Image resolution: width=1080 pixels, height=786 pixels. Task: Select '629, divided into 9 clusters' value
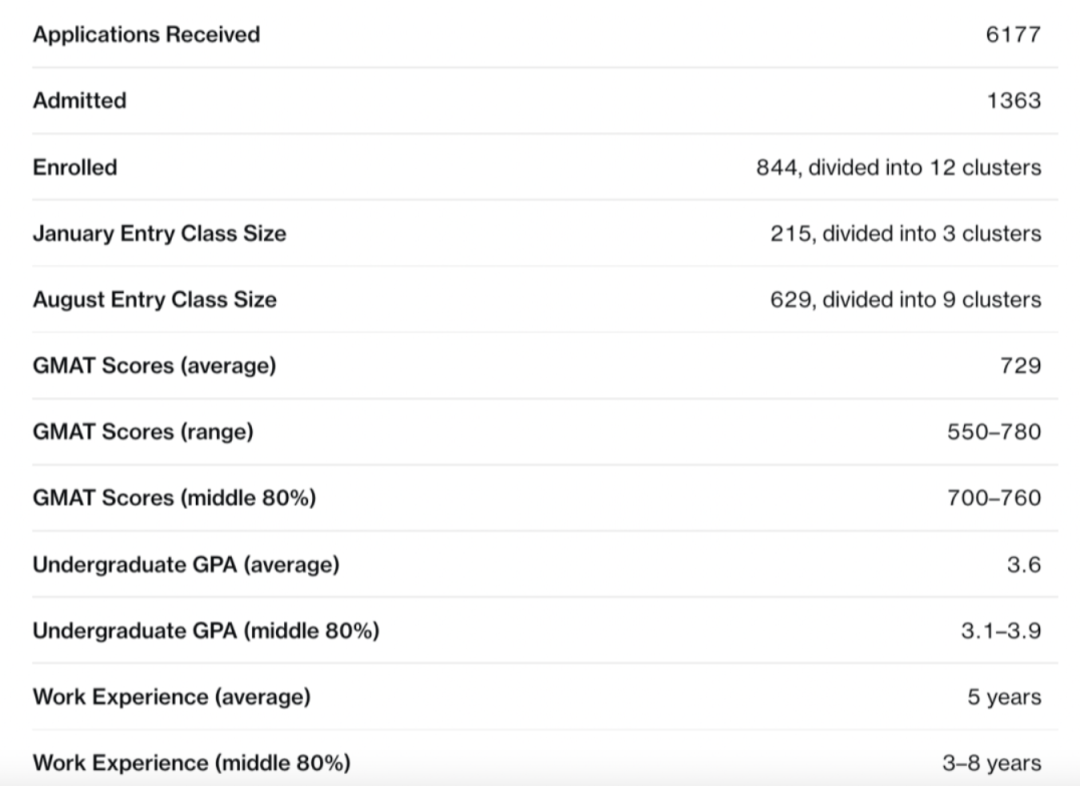[905, 299]
